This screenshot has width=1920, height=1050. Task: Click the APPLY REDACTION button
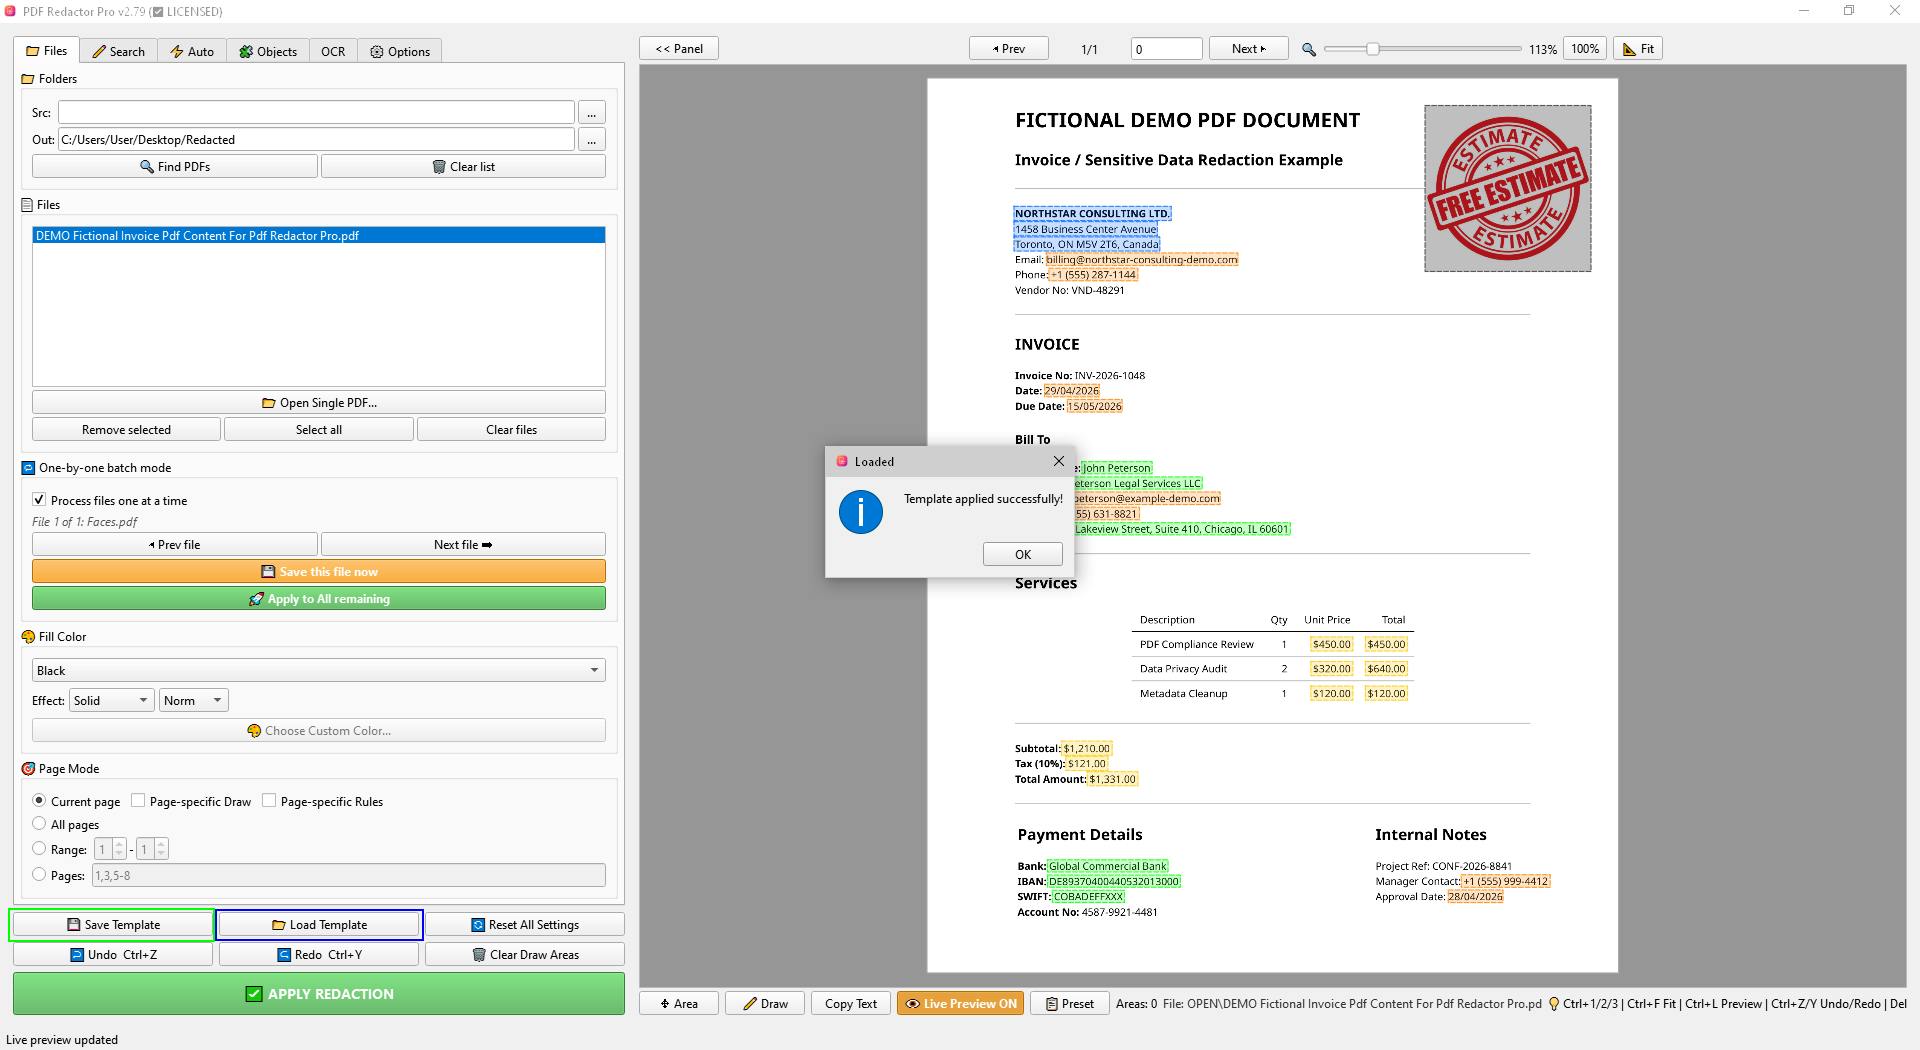point(319,994)
